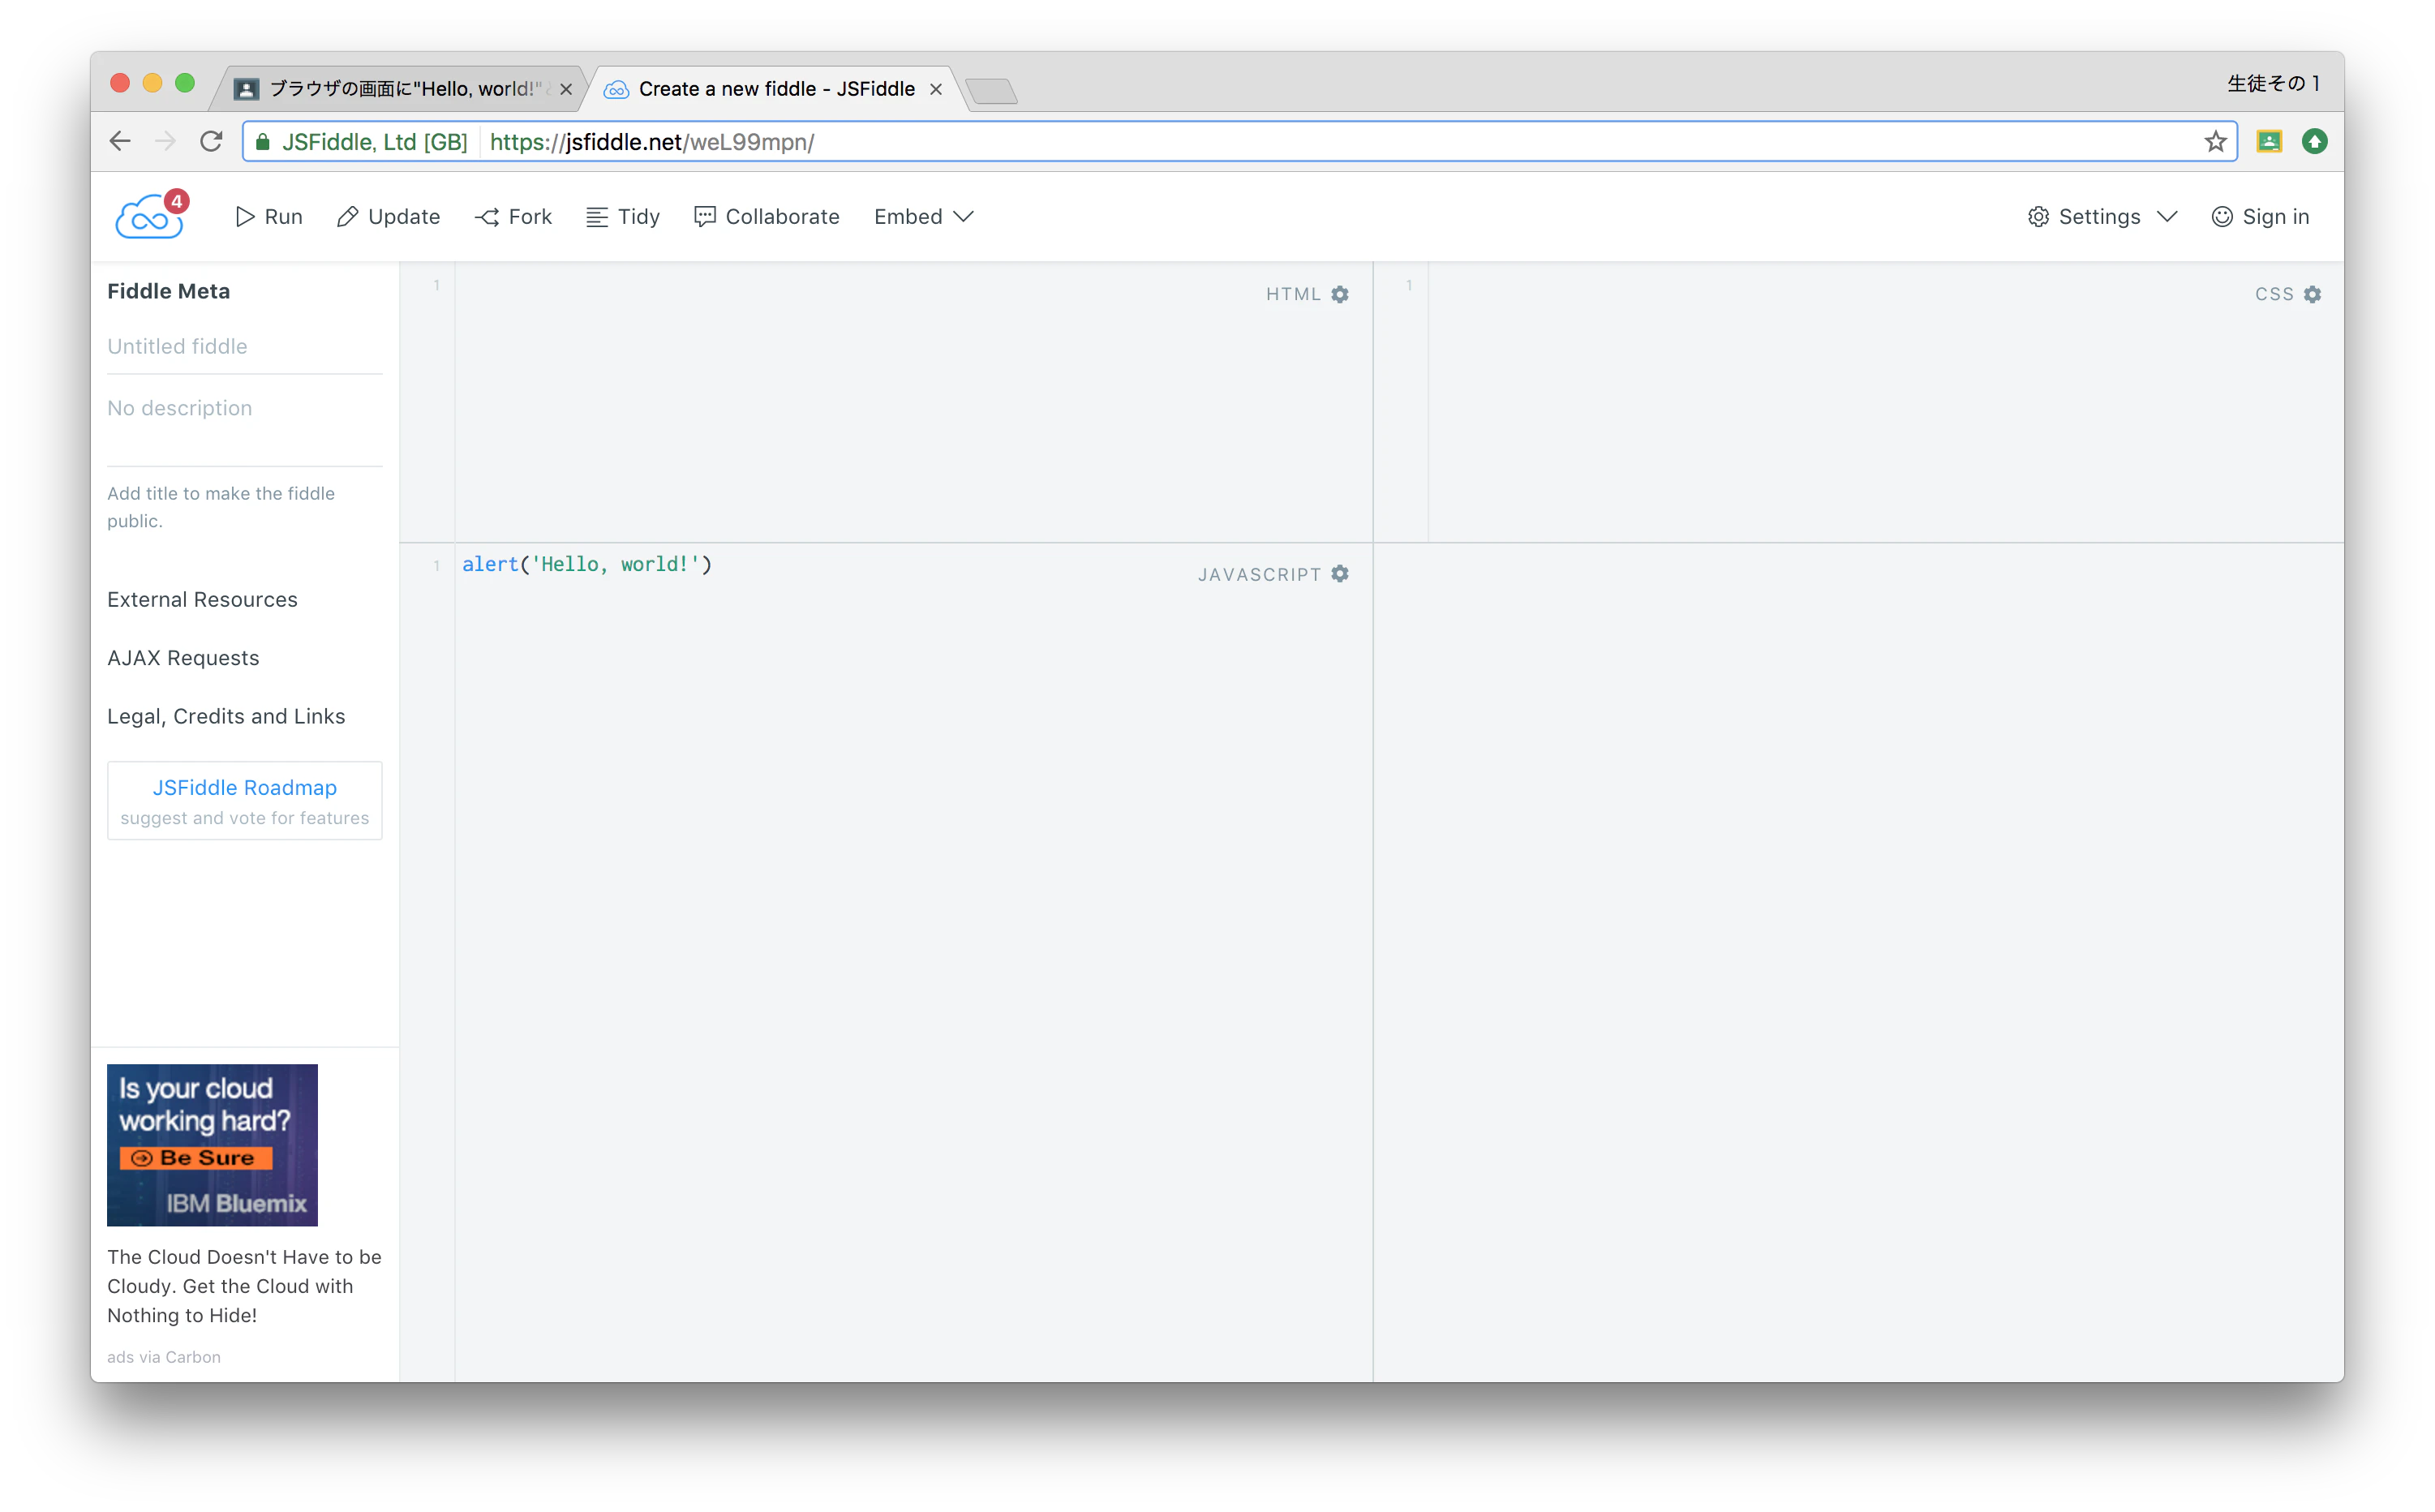Click Sign in
The height and width of the screenshot is (1512, 2435).
(x=2260, y=217)
